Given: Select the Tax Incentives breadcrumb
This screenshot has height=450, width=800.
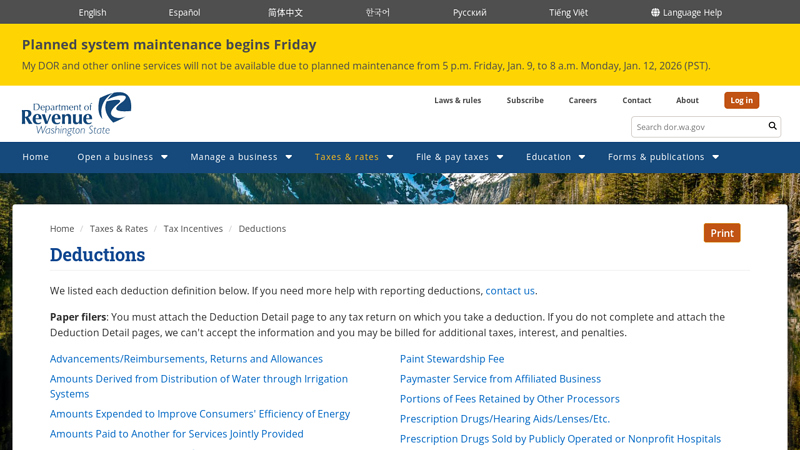Looking at the screenshot, I should 193,229.
